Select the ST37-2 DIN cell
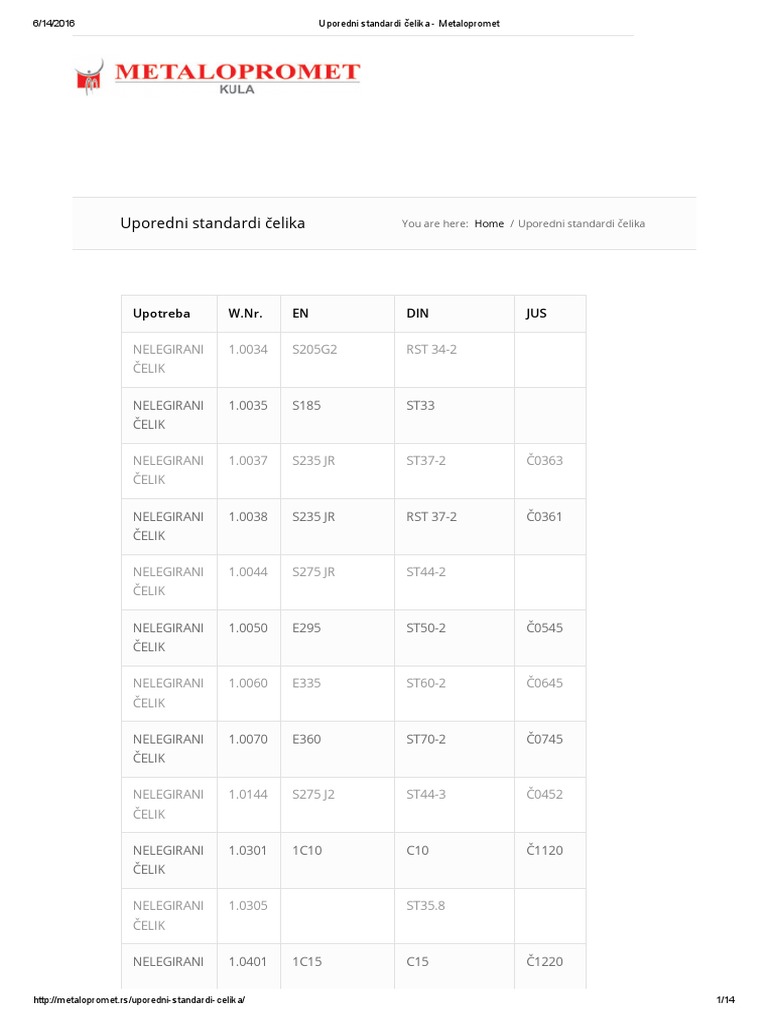 426,461
